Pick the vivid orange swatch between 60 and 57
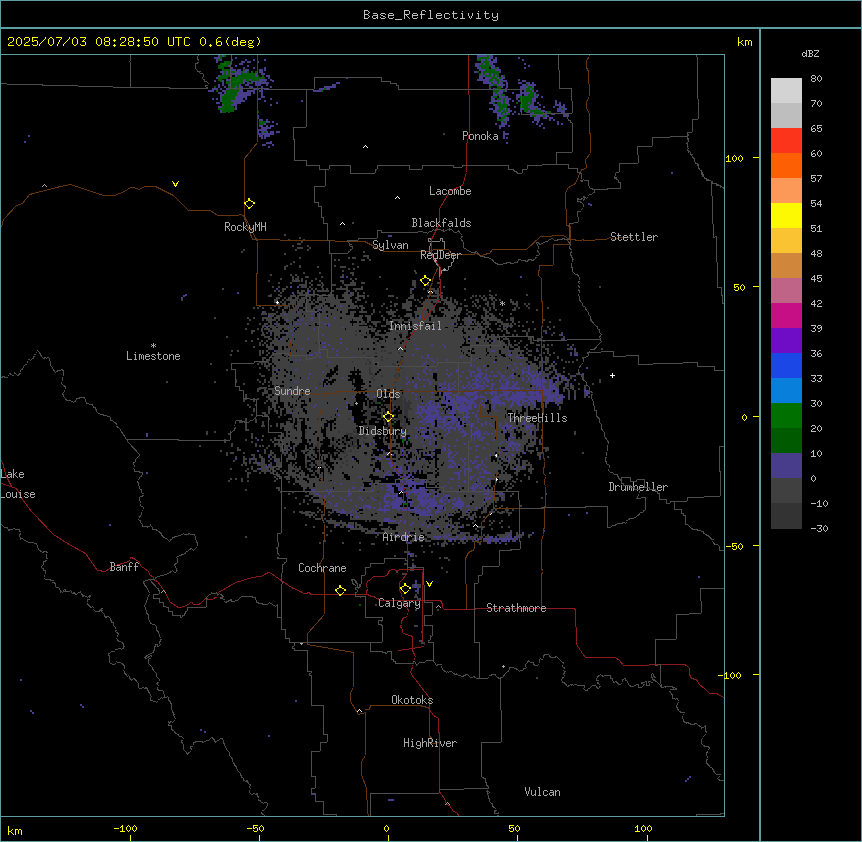 pyautogui.click(x=786, y=165)
